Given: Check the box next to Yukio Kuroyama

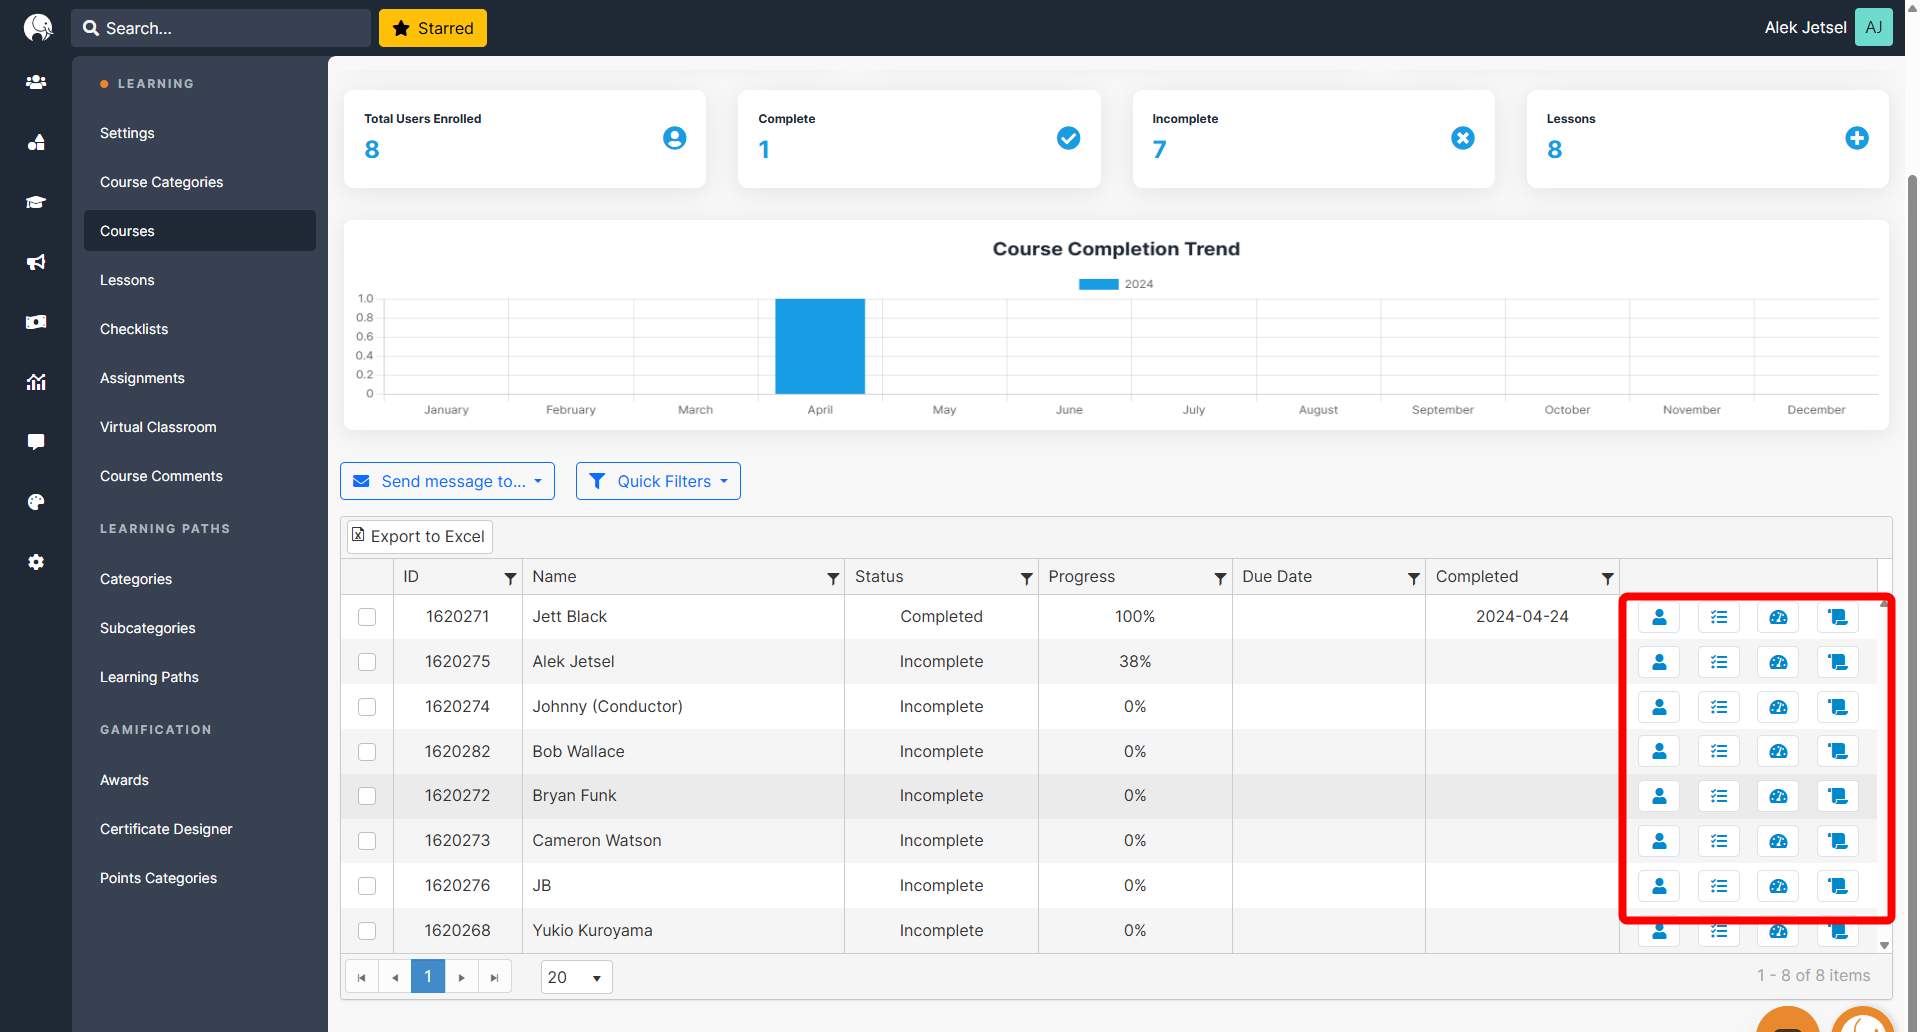Looking at the screenshot, I should (367, 931).
